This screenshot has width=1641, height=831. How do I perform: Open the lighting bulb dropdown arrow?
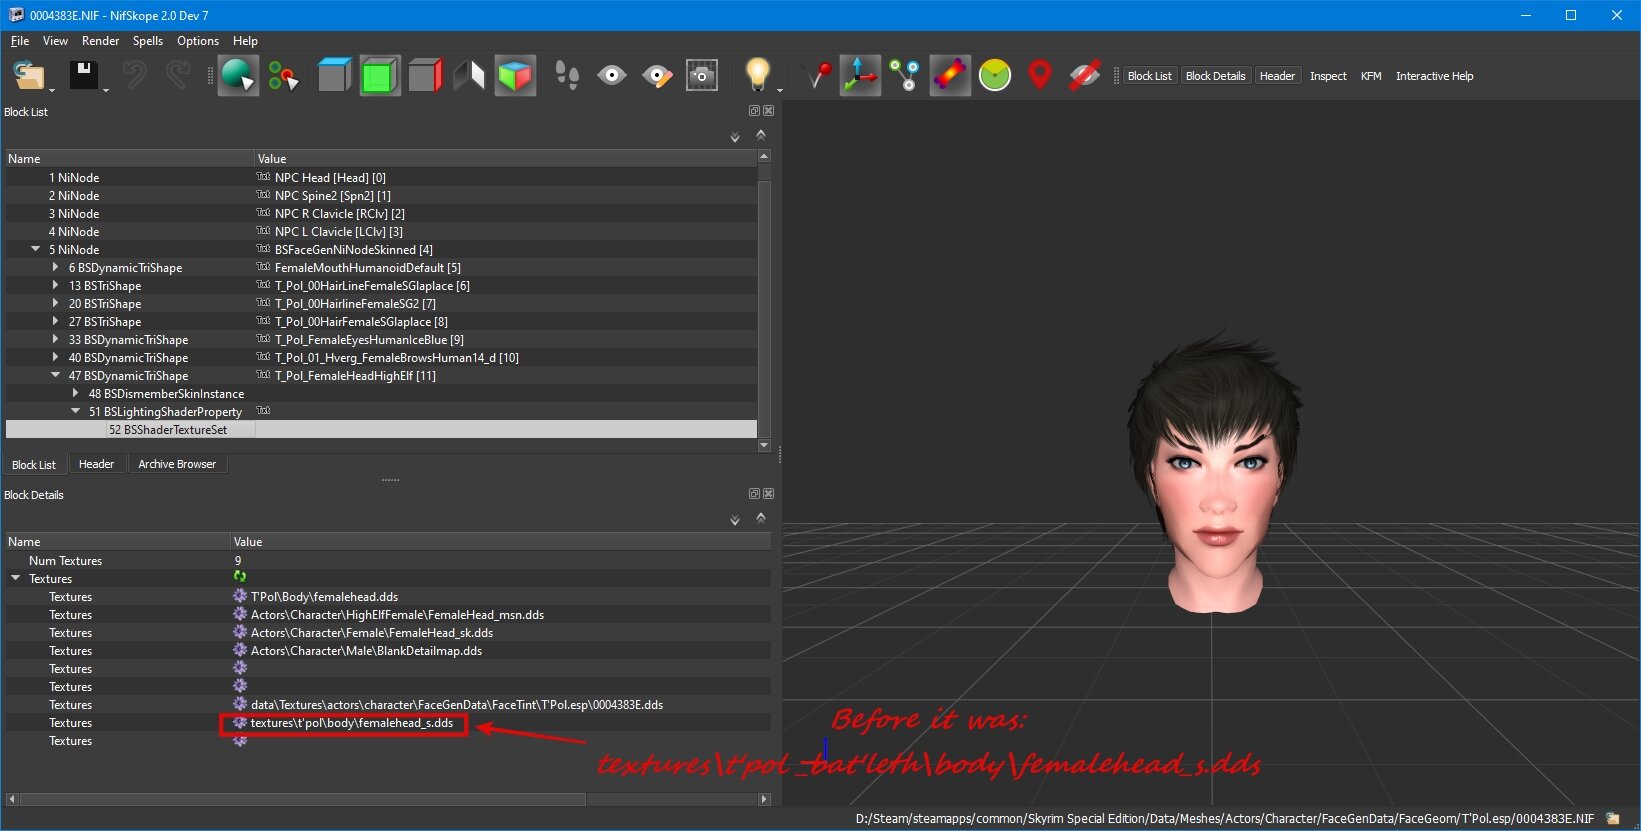click(x=779, y=90)
